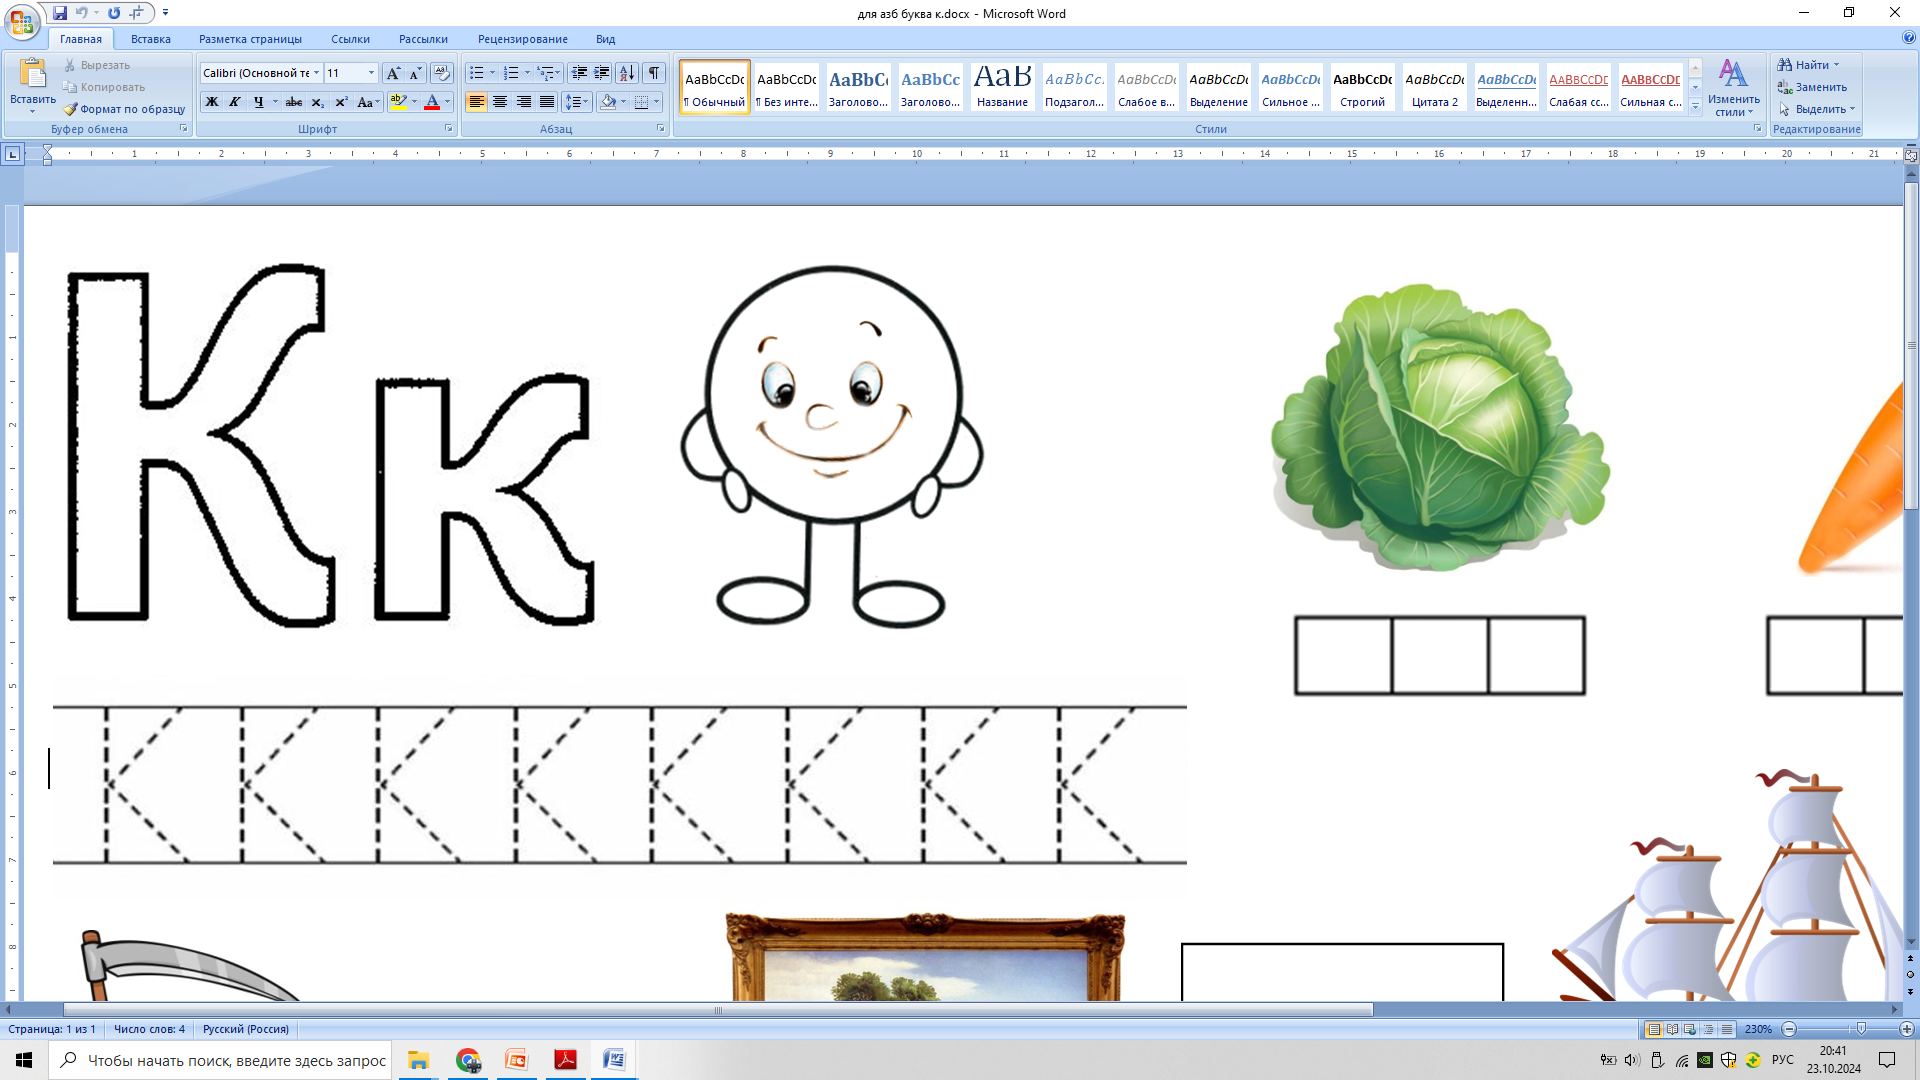Image resolution: width=1920 pixels, height=1080 pixels.
Task: Click the volume speaker tray icon
Action: 1632,1060
